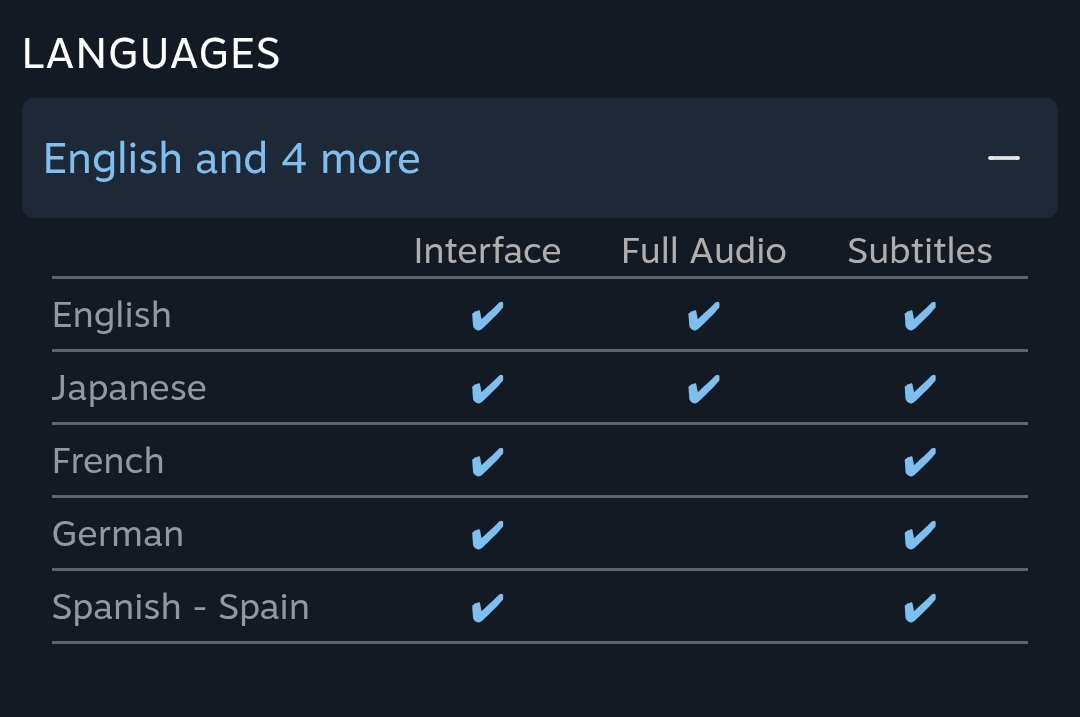The image size is (1080, 717).
Task: Click the LANGUAGES section heading
Action: pyautogui.click(x=151, y=54)
